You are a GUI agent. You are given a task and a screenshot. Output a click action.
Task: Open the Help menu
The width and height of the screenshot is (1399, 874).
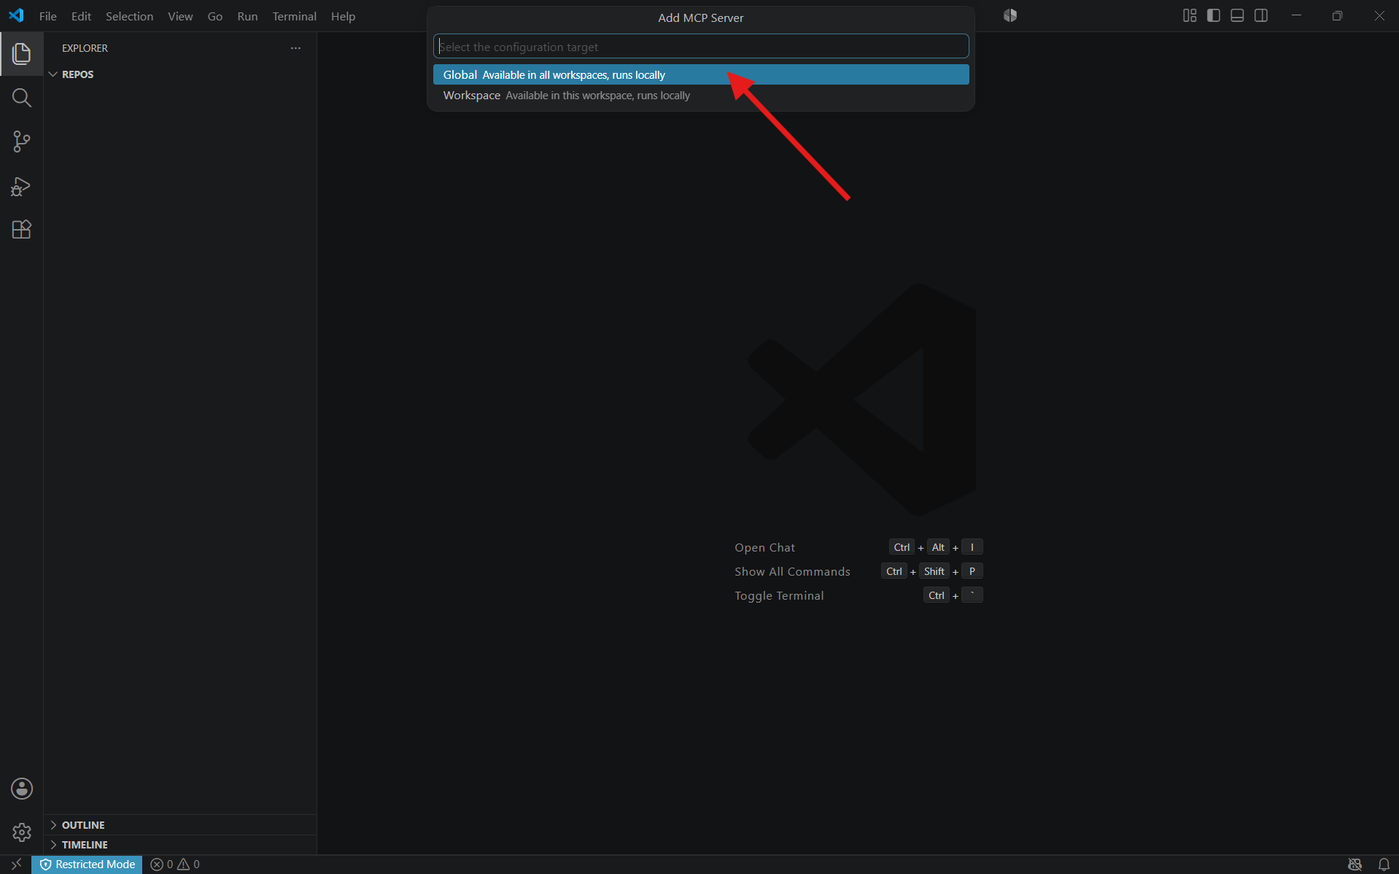click(343, 16)
